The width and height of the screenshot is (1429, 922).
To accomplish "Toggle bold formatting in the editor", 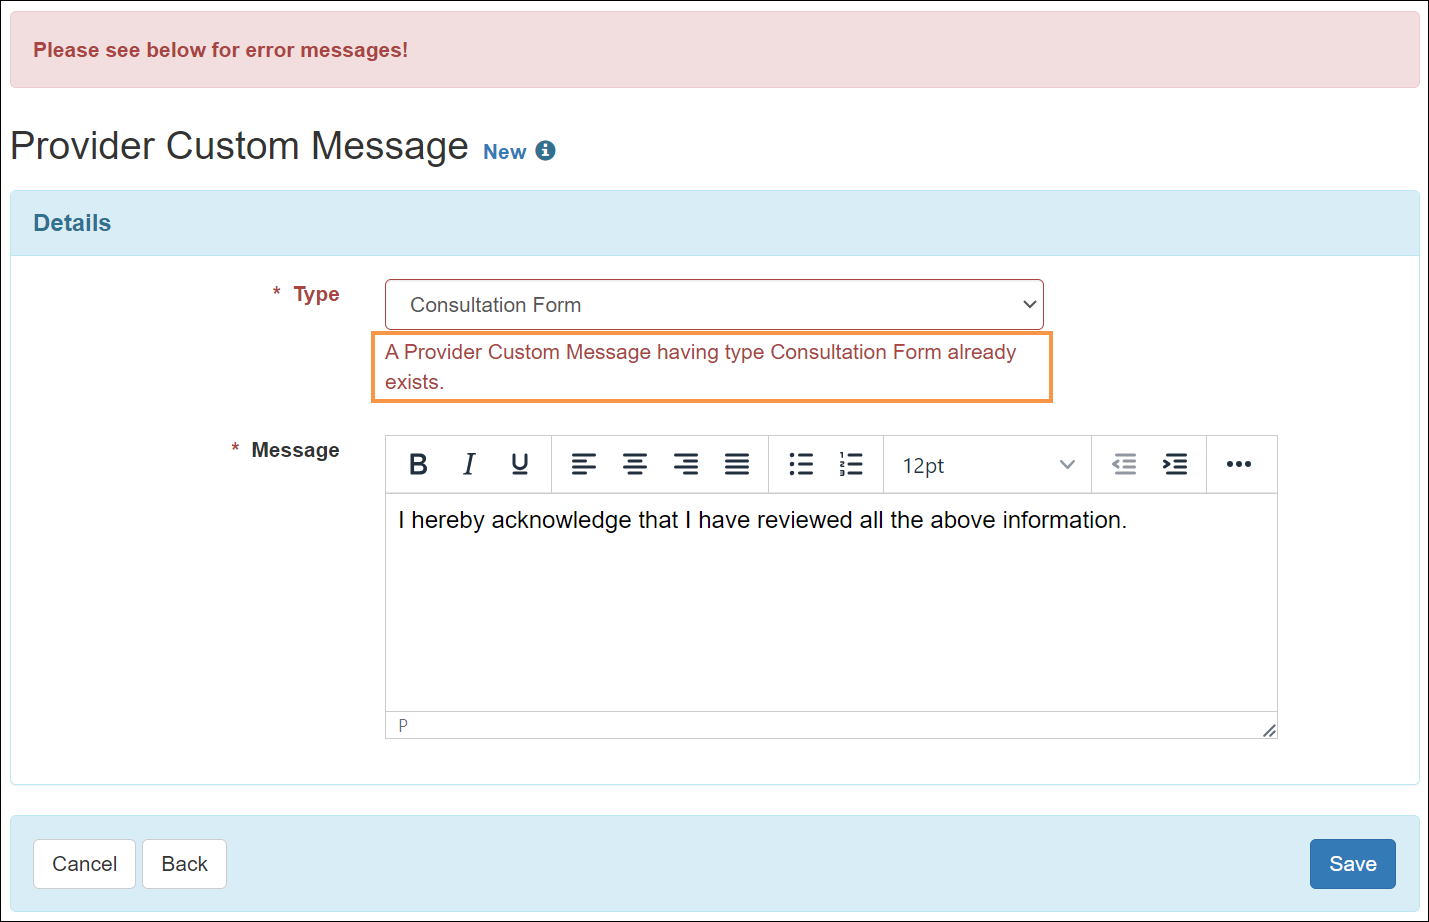I will tap(419, 464).
